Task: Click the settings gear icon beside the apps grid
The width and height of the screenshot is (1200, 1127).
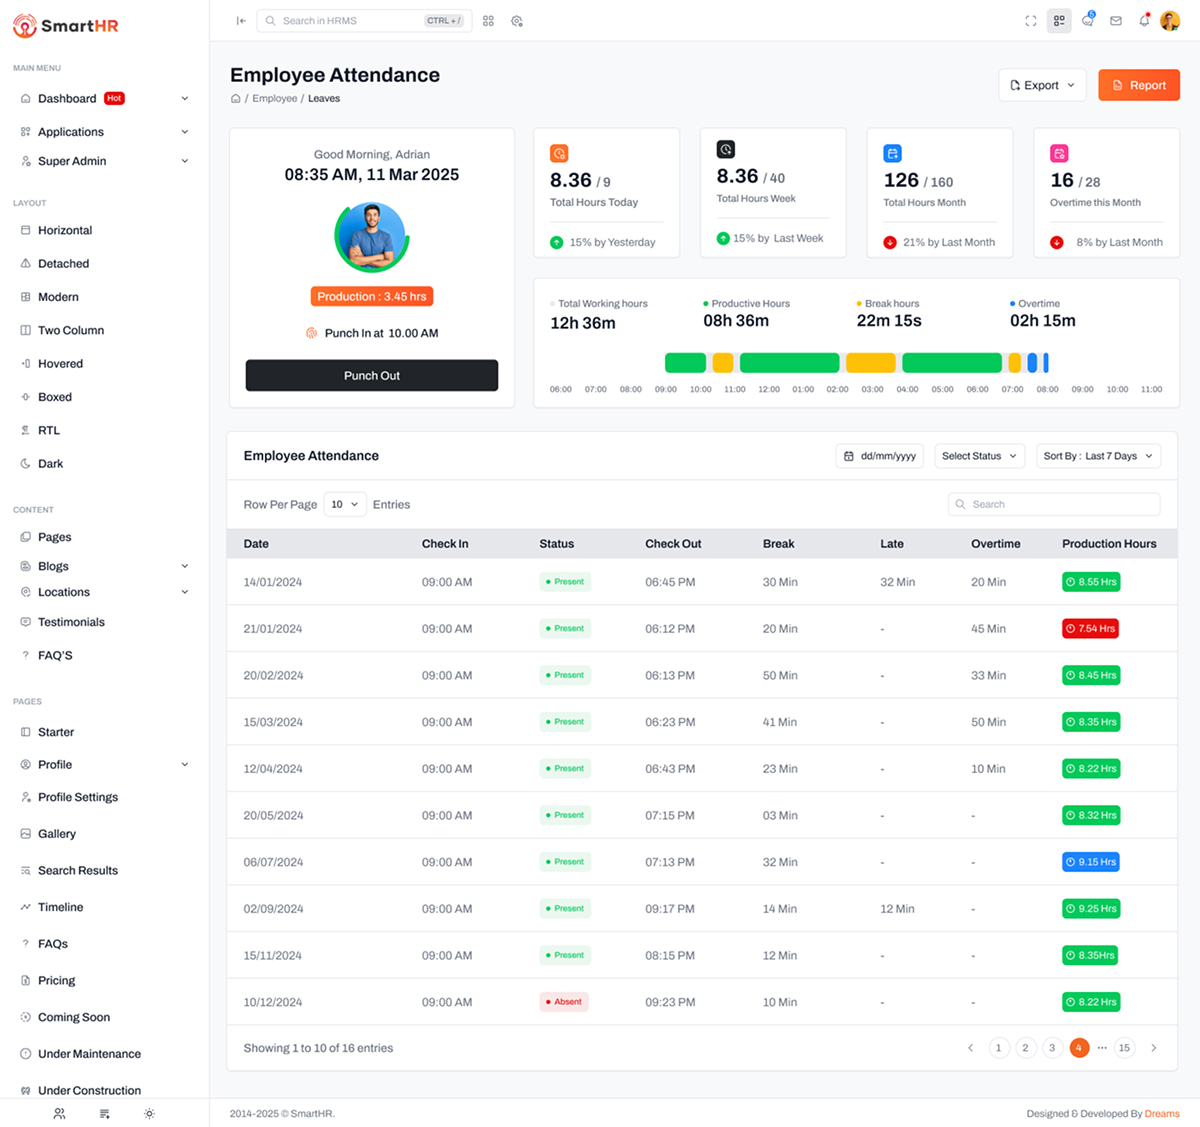Action: pos(517,20)
